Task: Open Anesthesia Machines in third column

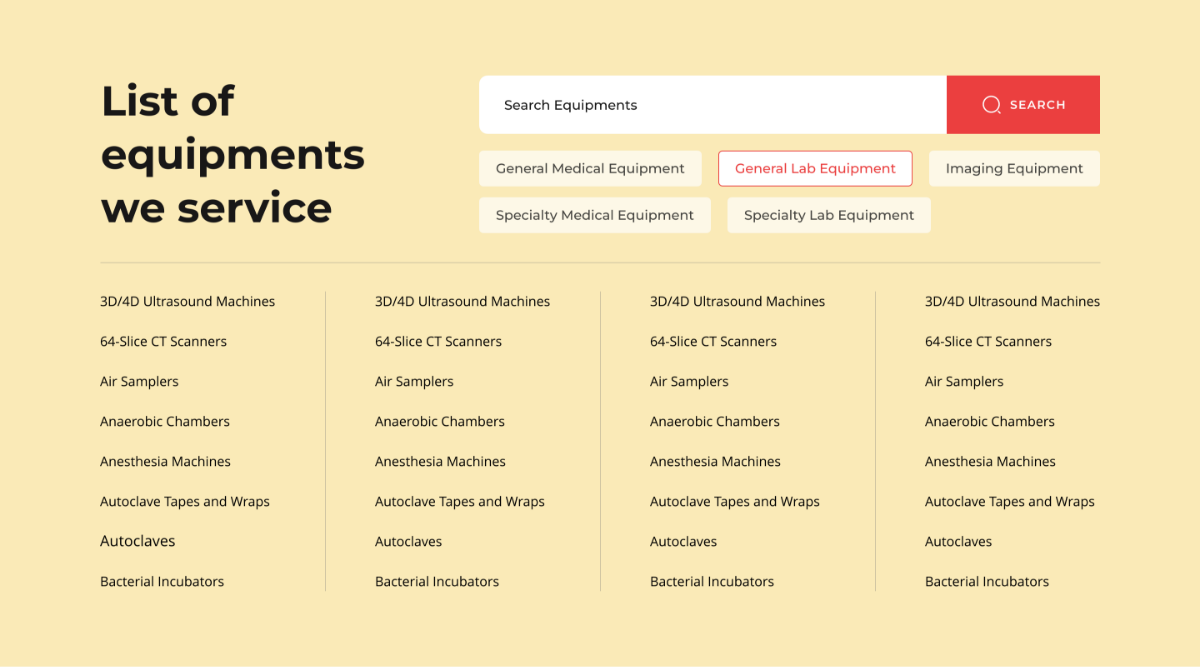Action: pyautogui.click(x=715, y=462)
